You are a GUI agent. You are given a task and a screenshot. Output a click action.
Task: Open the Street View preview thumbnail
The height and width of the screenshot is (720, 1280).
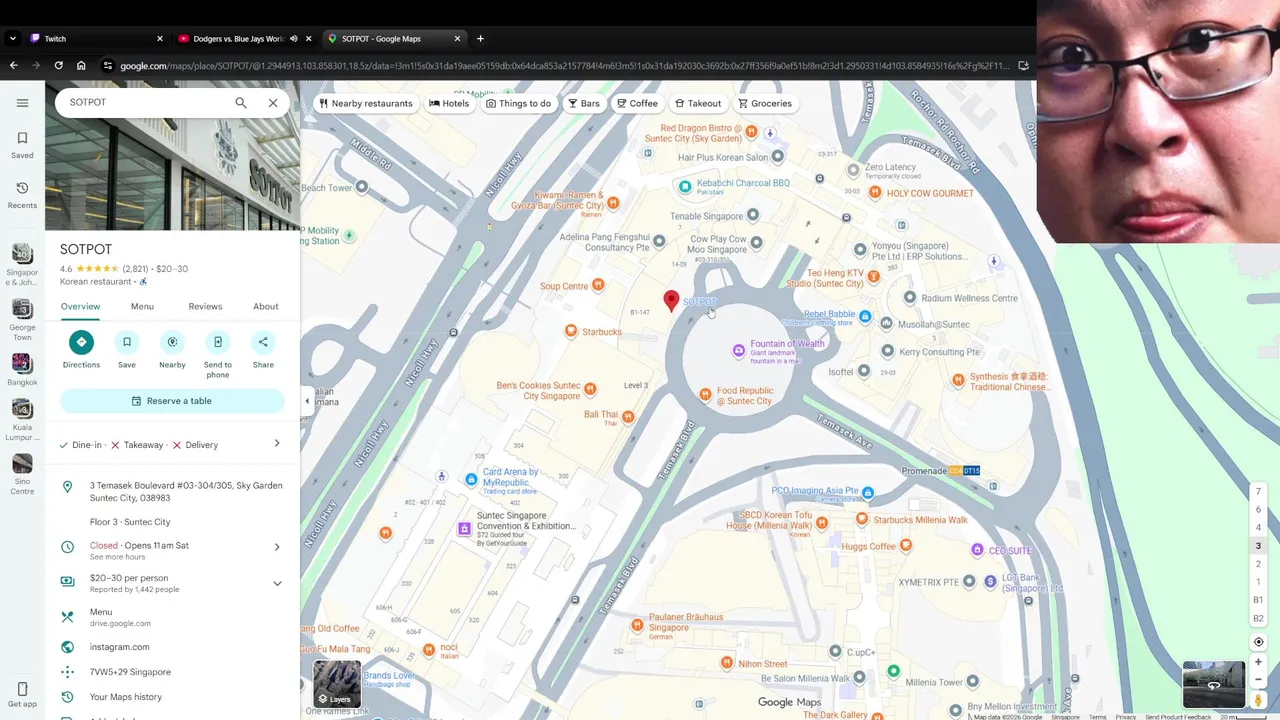click(1214, 685)
